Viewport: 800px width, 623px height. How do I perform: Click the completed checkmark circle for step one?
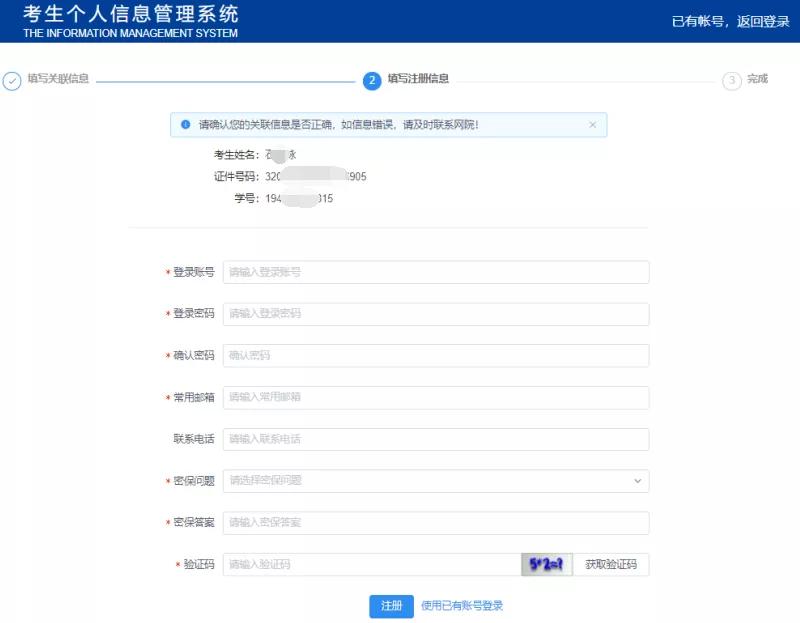(x=10, y=80)
